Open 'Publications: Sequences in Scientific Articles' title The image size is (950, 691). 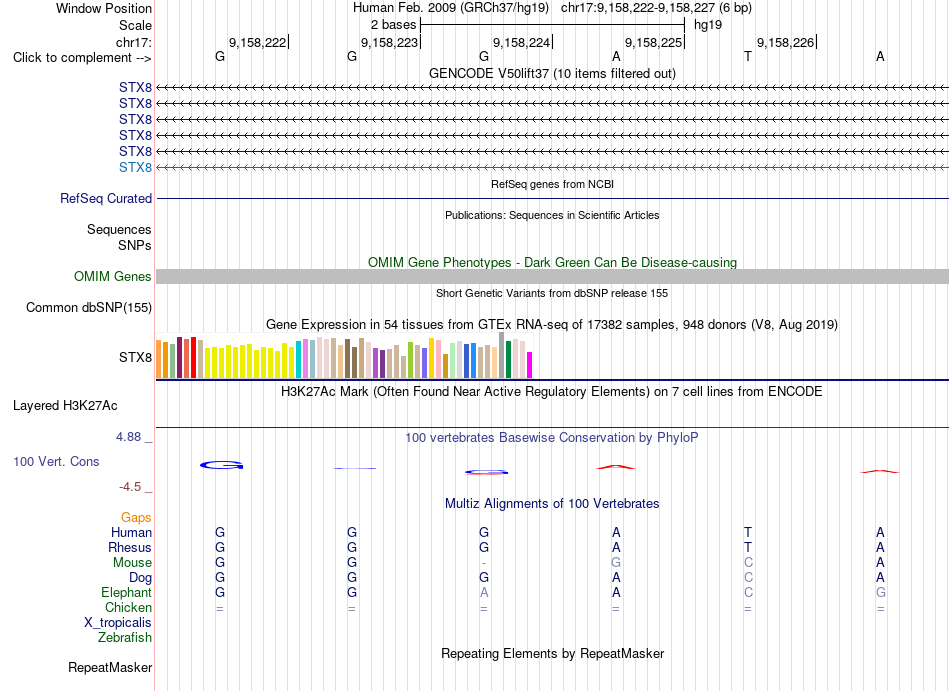click(552, 215)
